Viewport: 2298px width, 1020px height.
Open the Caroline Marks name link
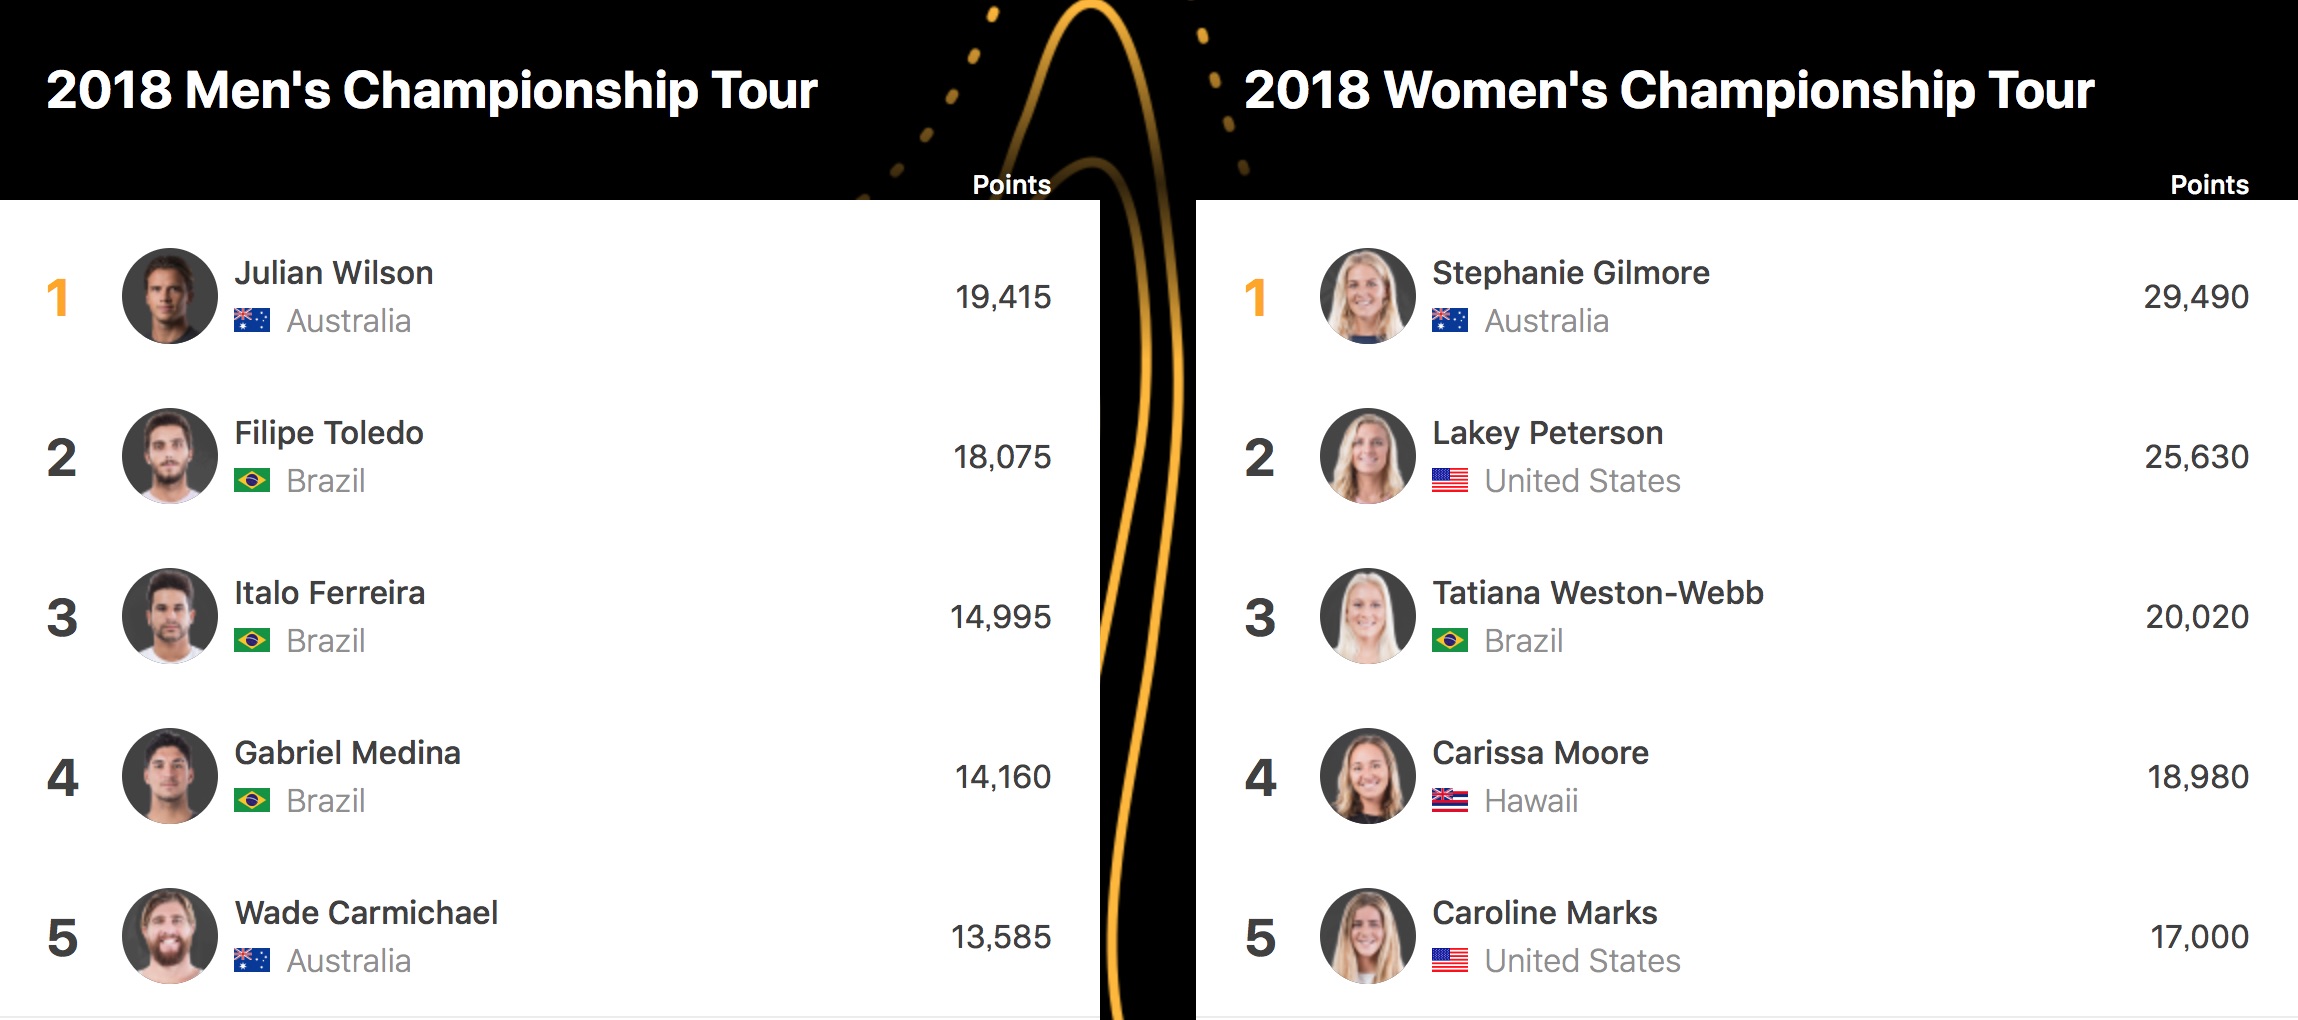coord(1544,913)
